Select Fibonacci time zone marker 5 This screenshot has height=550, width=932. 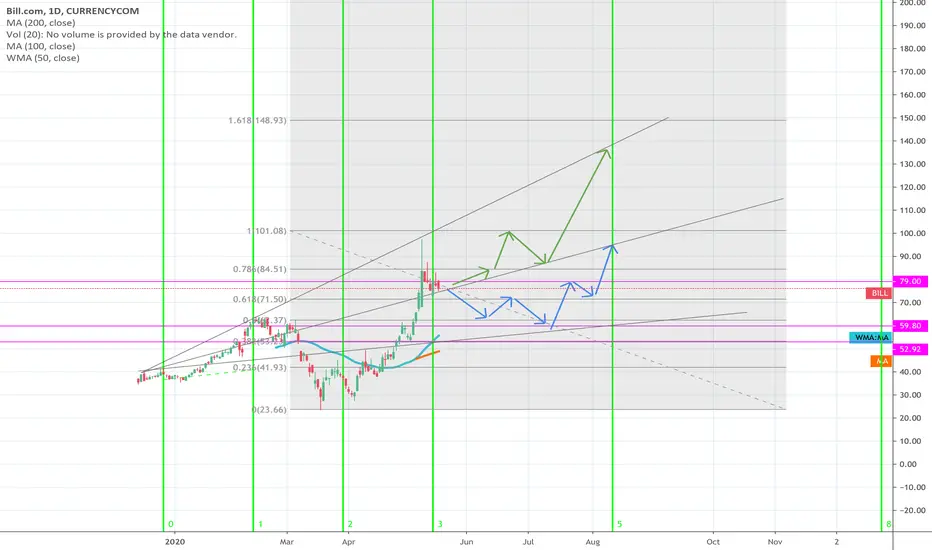[619, 524]
